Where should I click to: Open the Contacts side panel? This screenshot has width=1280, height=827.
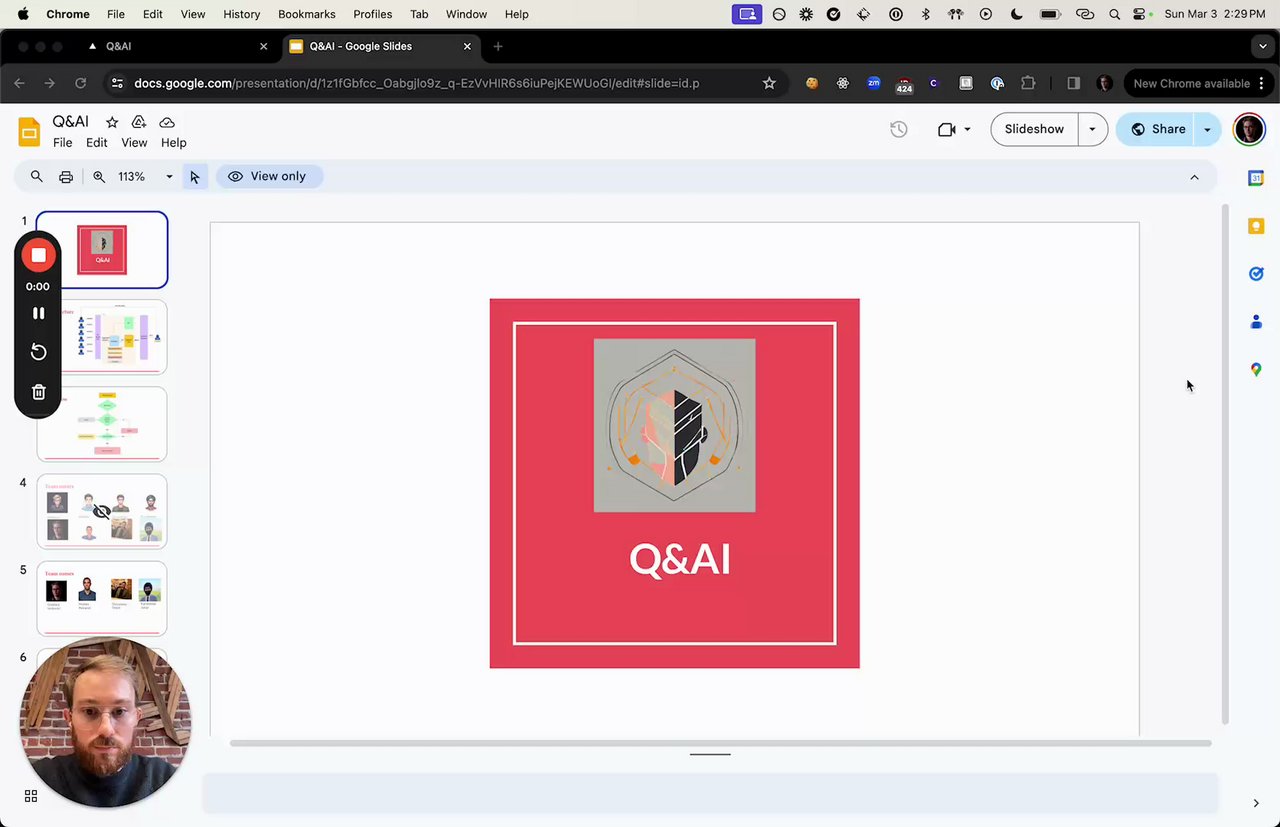(x=1256, y=322)
